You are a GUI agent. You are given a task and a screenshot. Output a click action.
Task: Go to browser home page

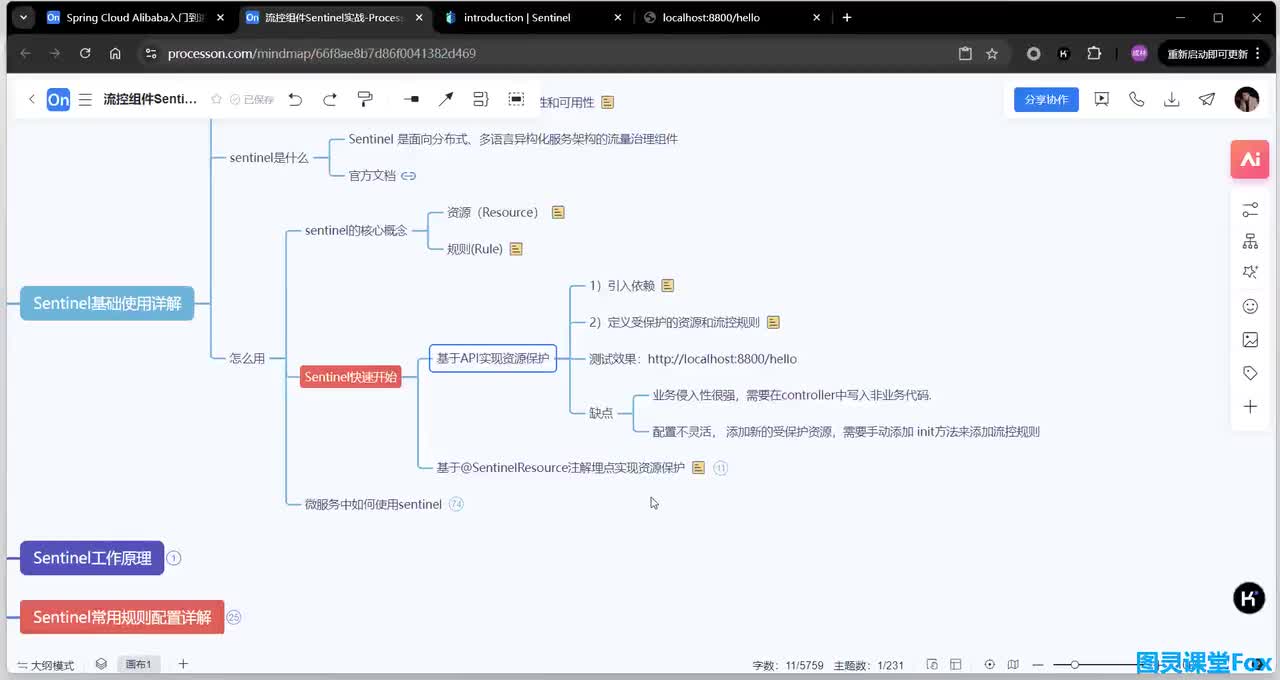coord(115,54)
